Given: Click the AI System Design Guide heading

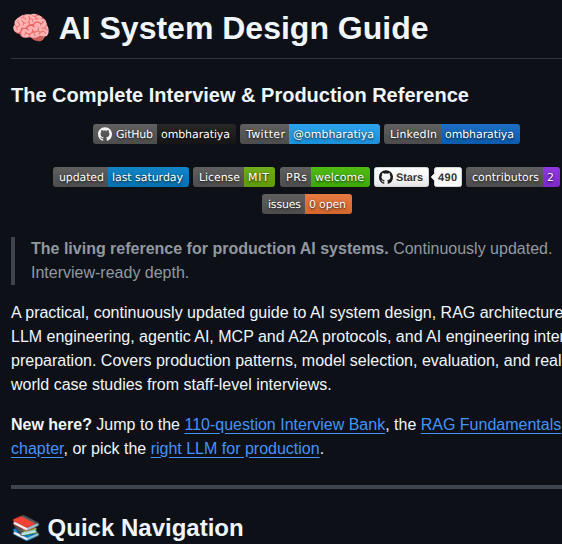Looking at the screenshot, I should tap(244, 28).
